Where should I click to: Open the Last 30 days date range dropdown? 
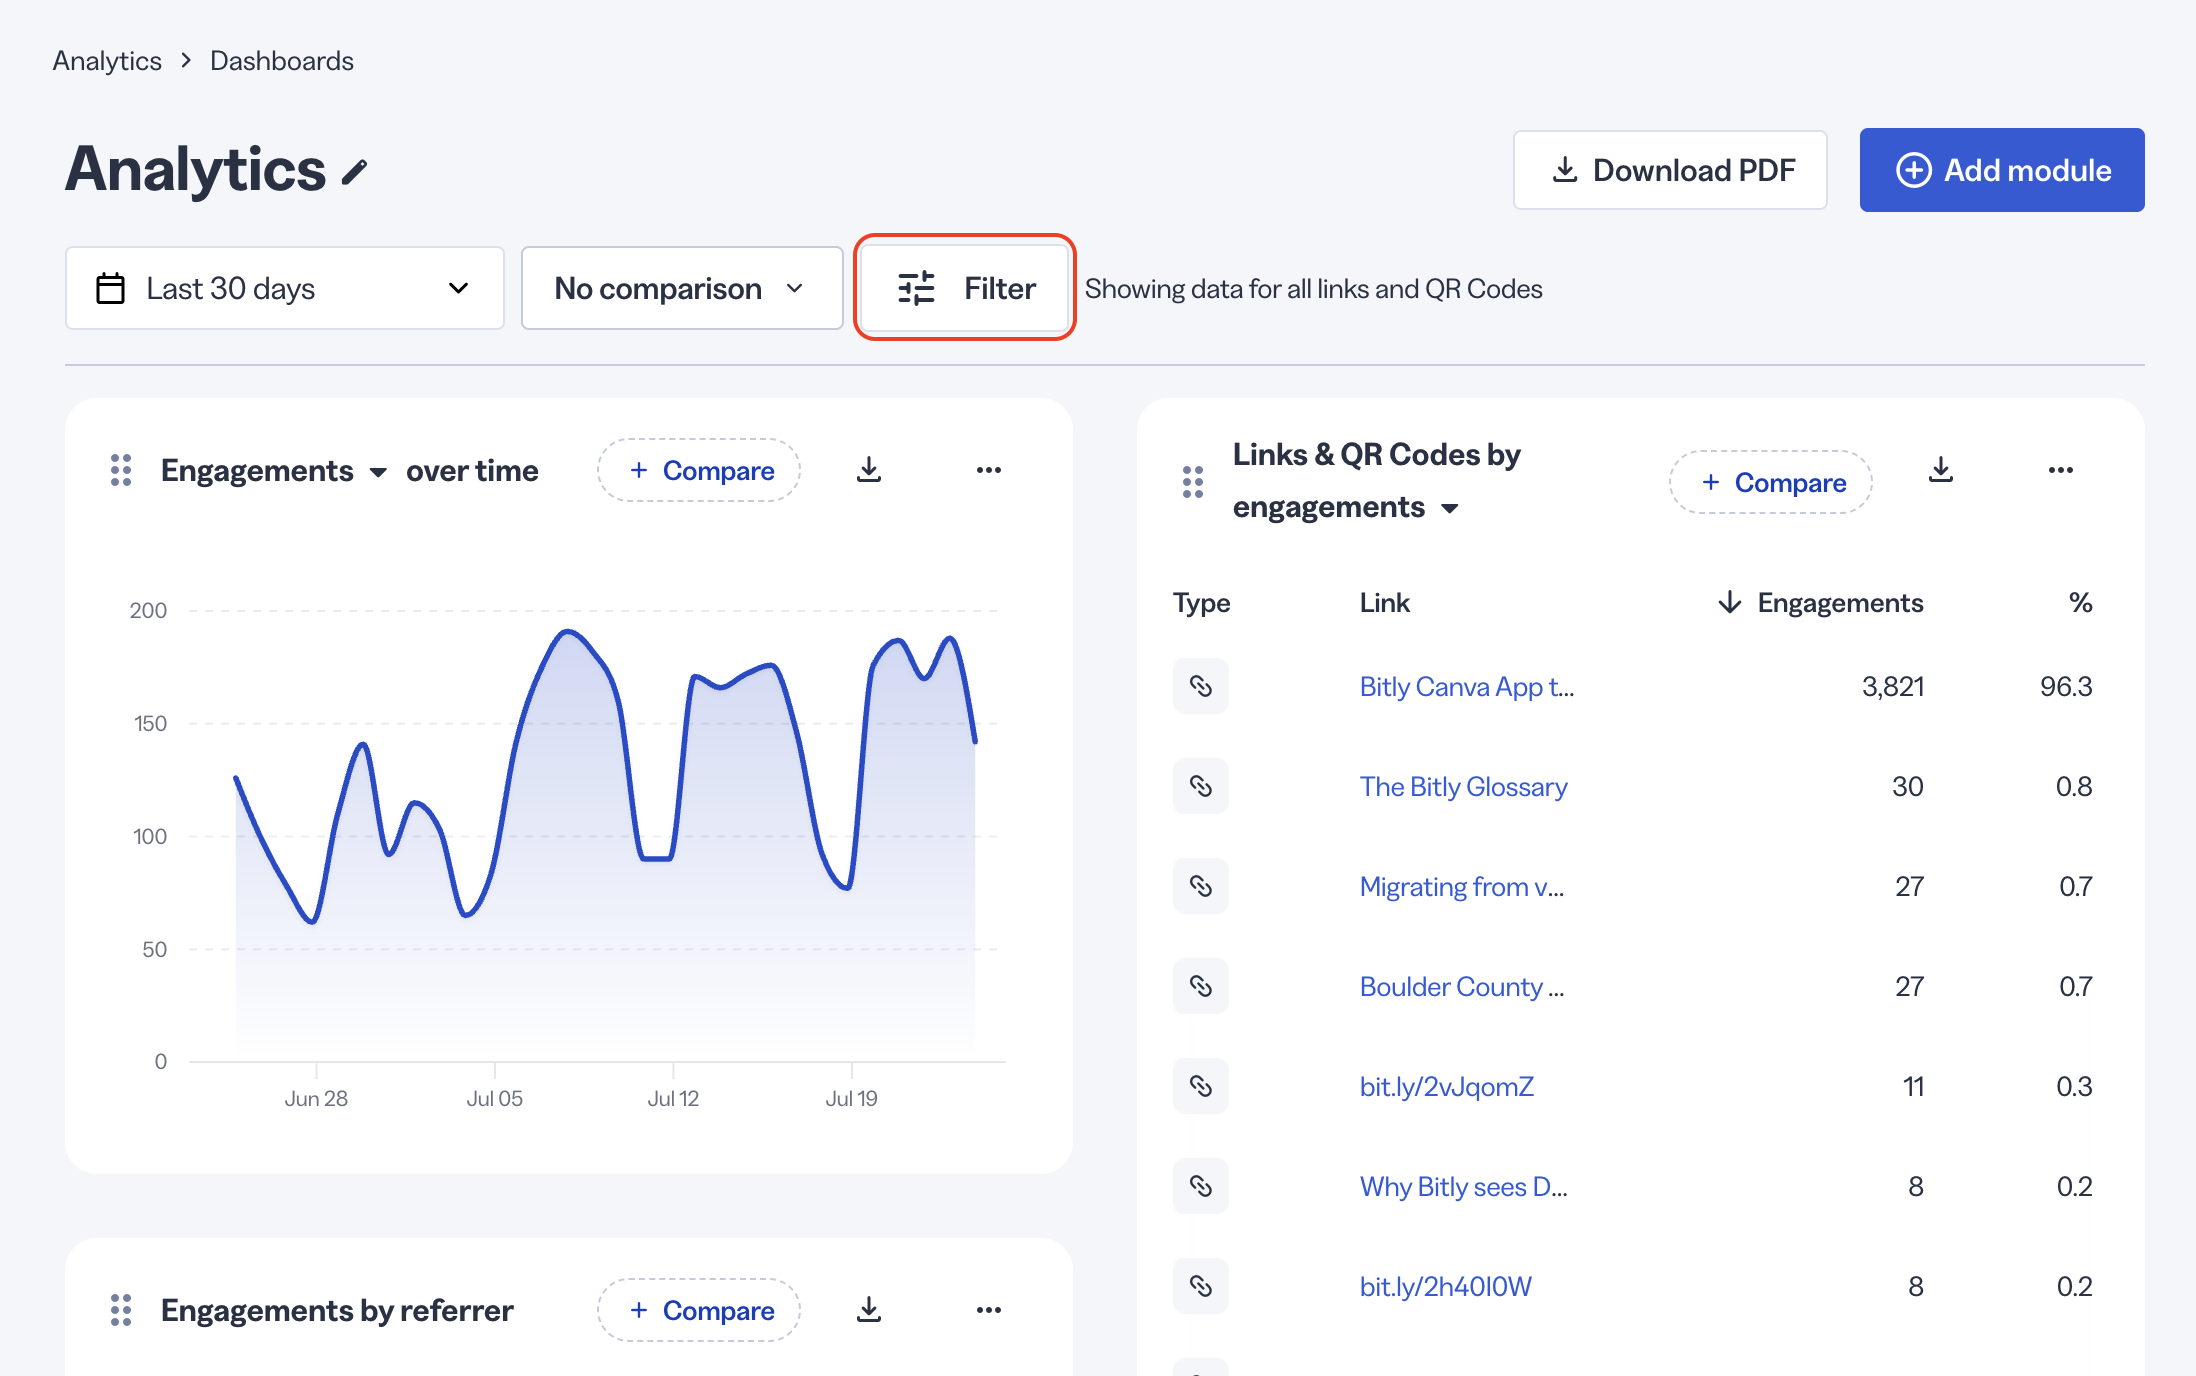point(285,288)
